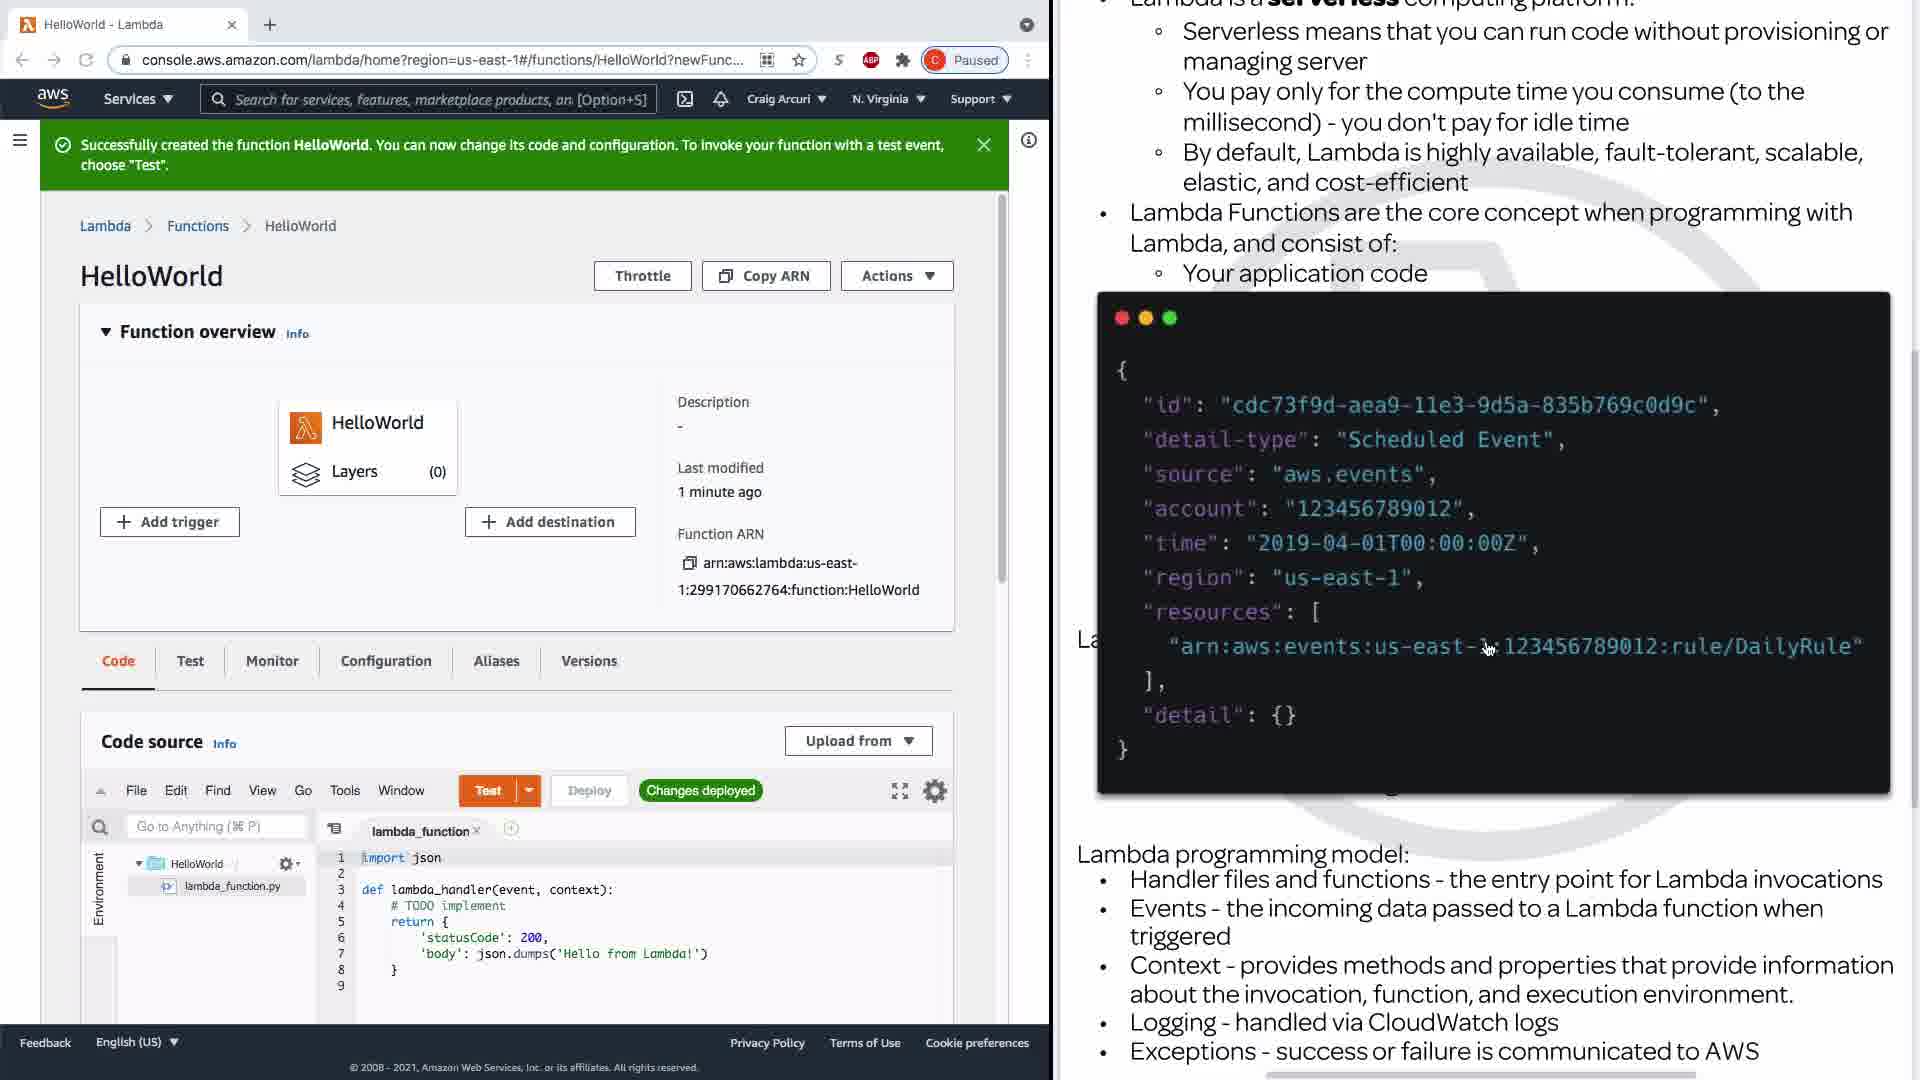Toggle fullscreen for code editor

(900, 791)
